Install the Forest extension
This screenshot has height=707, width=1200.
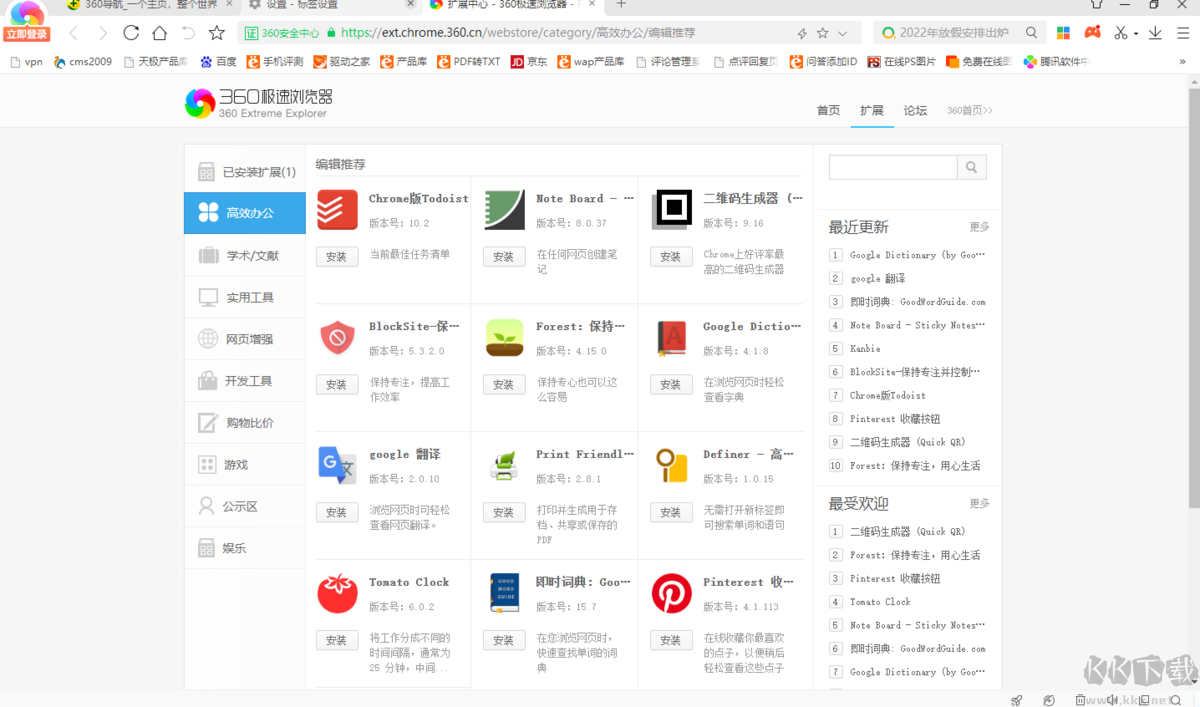click(x=504, y=385)
